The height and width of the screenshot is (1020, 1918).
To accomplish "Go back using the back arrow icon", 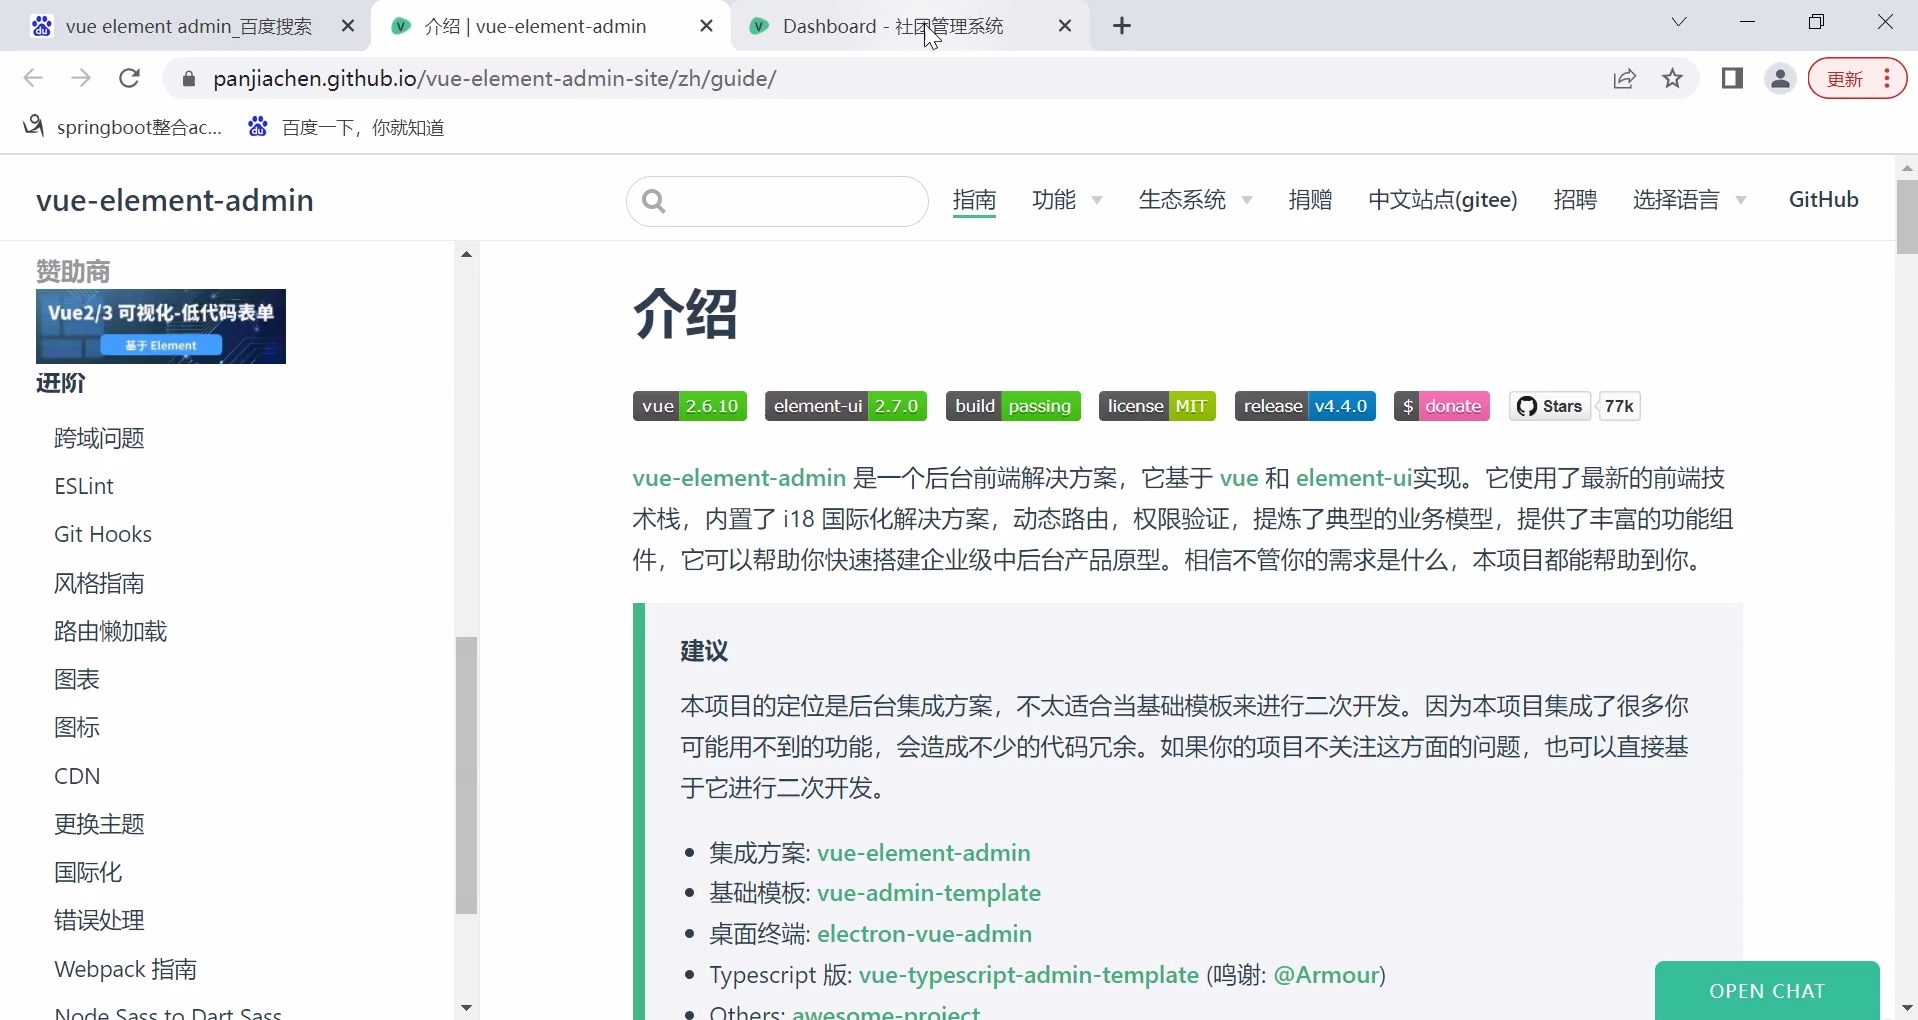I will (x=33, y=79).
